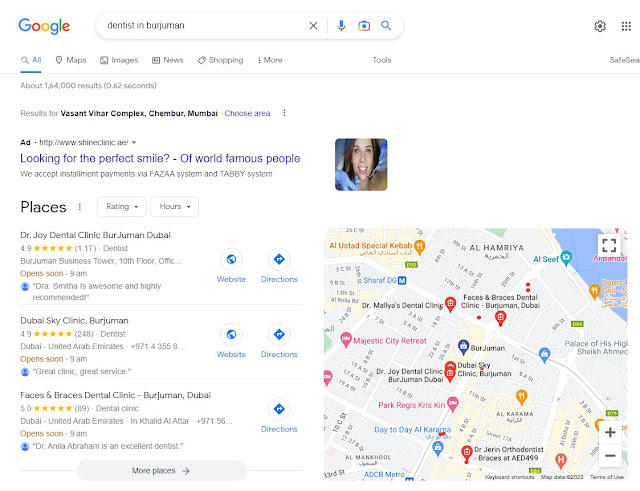Open the Rating filter dropdown
Screen dimensions: 640x491
(x=122, y=207)
